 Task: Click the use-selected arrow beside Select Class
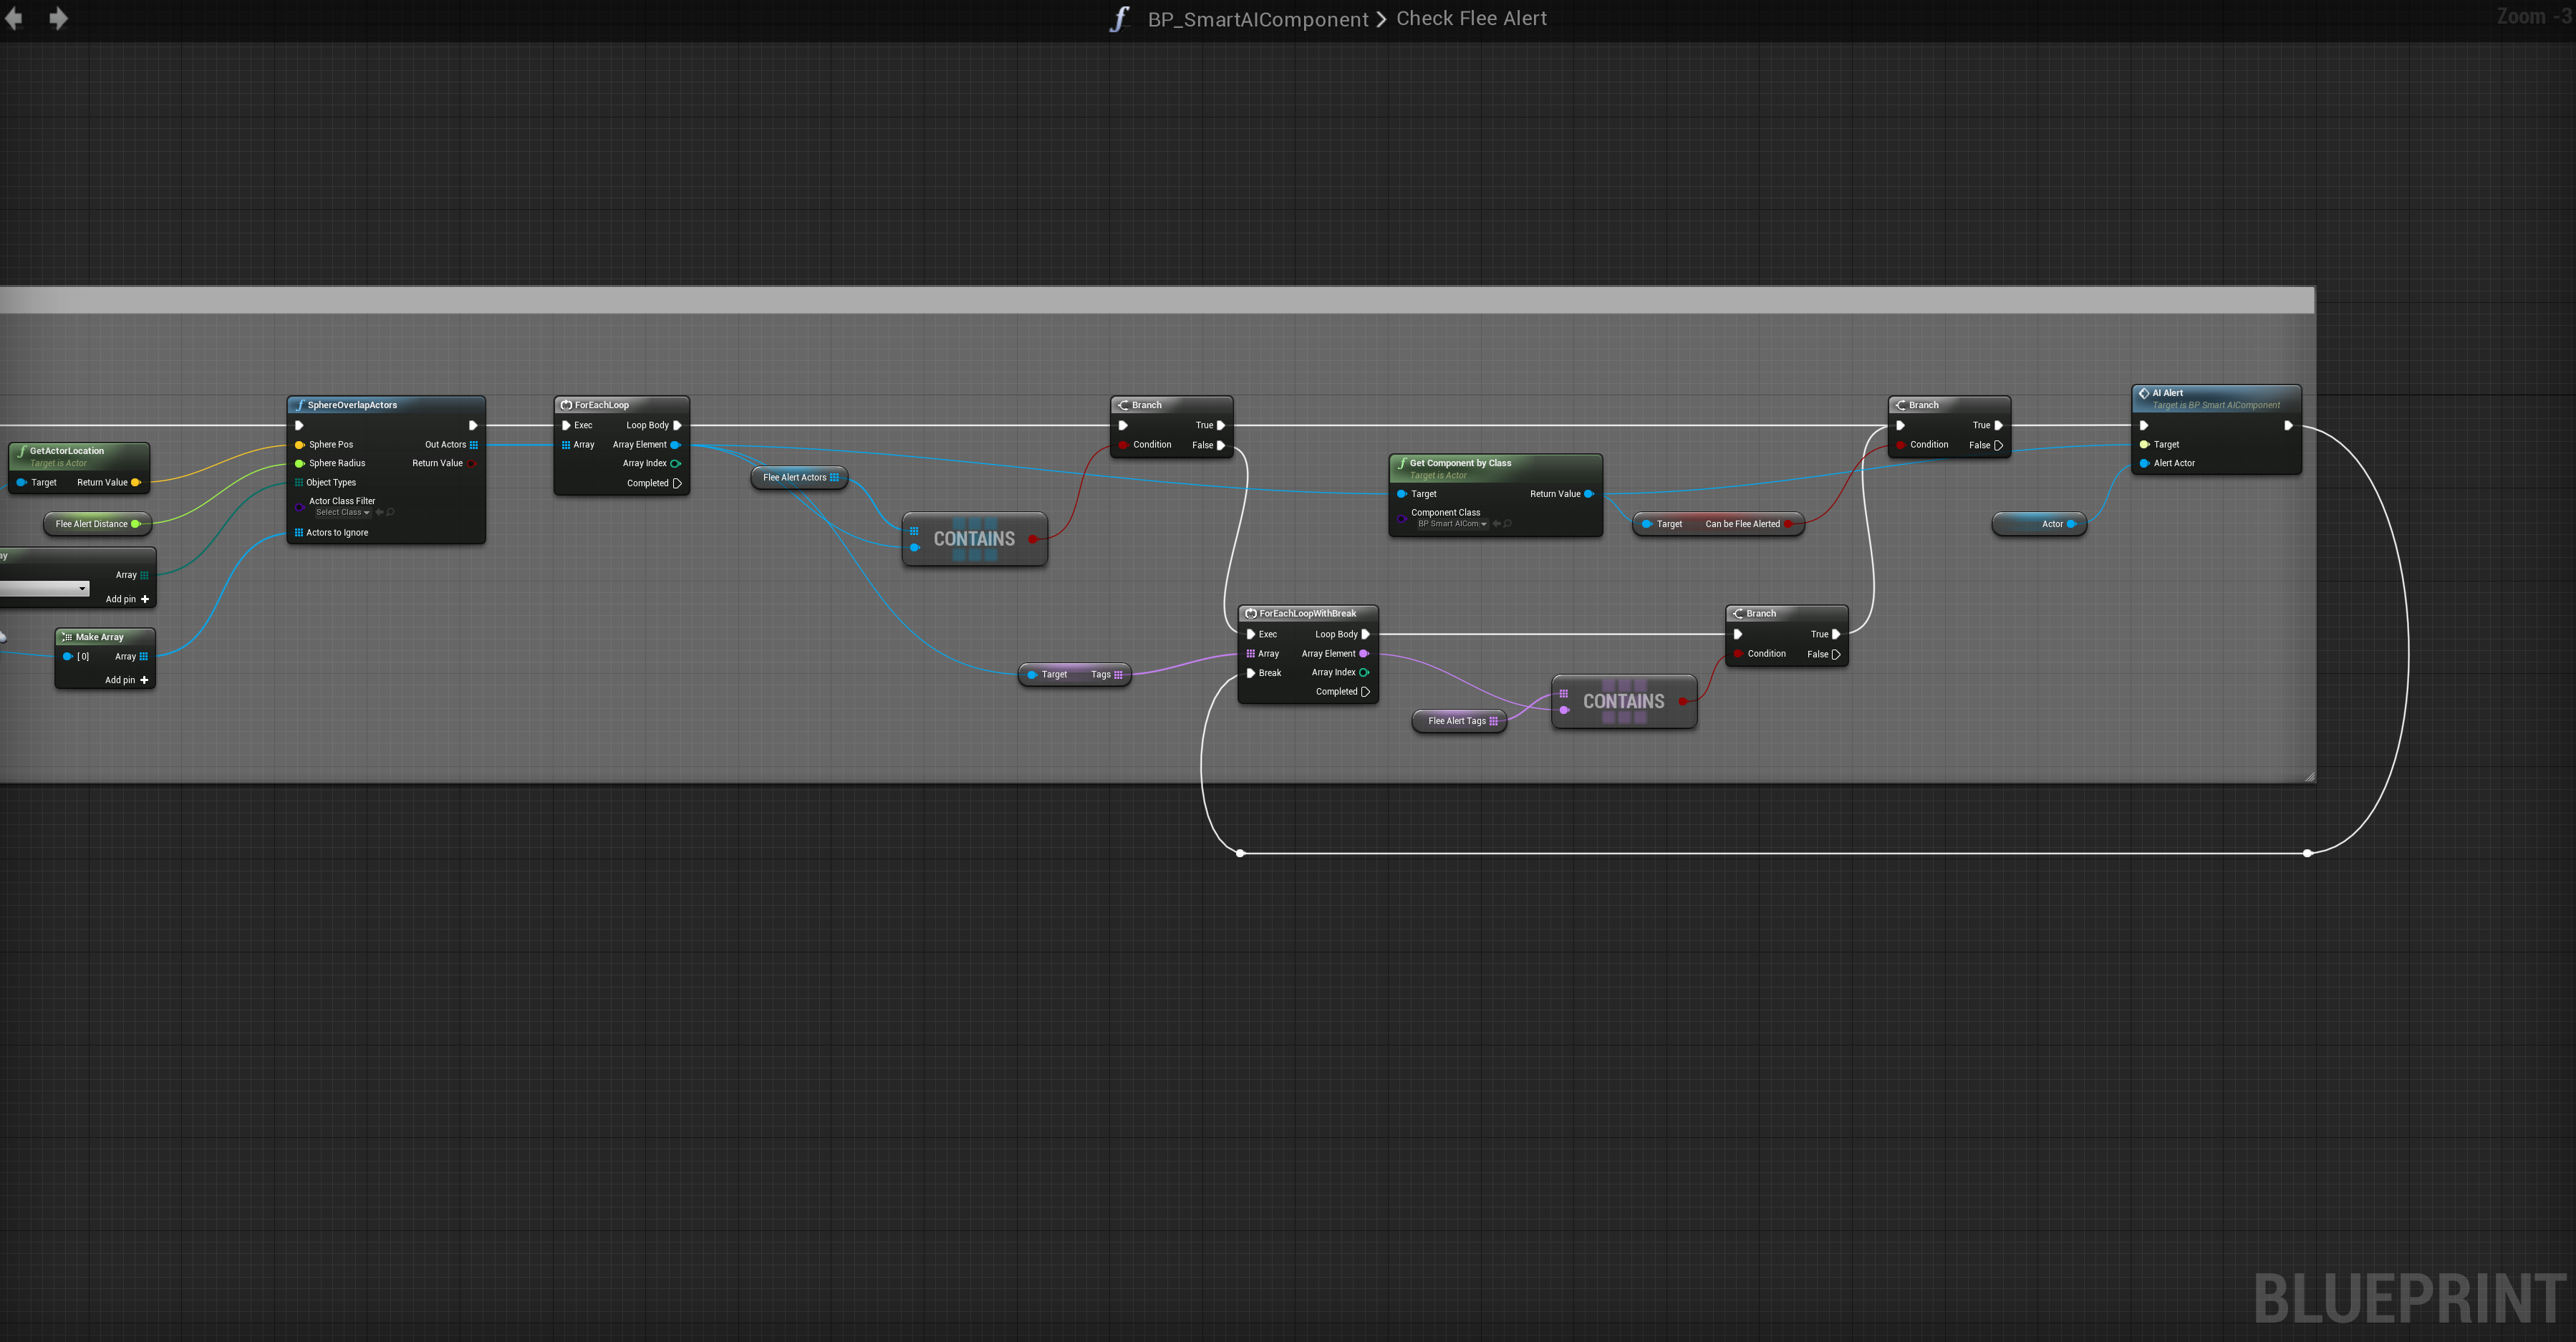coord(379,512)
